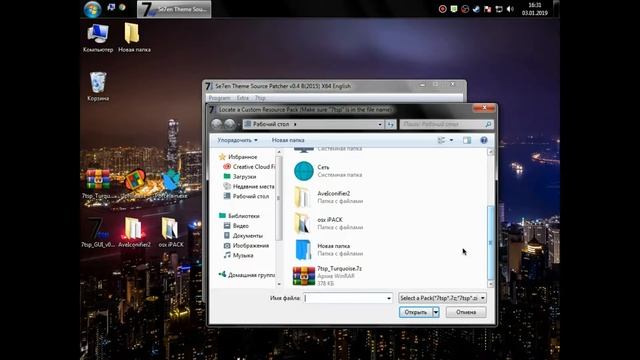Select Недавние места in sidebar
640x360 pixels.
[x=249, y=186]
